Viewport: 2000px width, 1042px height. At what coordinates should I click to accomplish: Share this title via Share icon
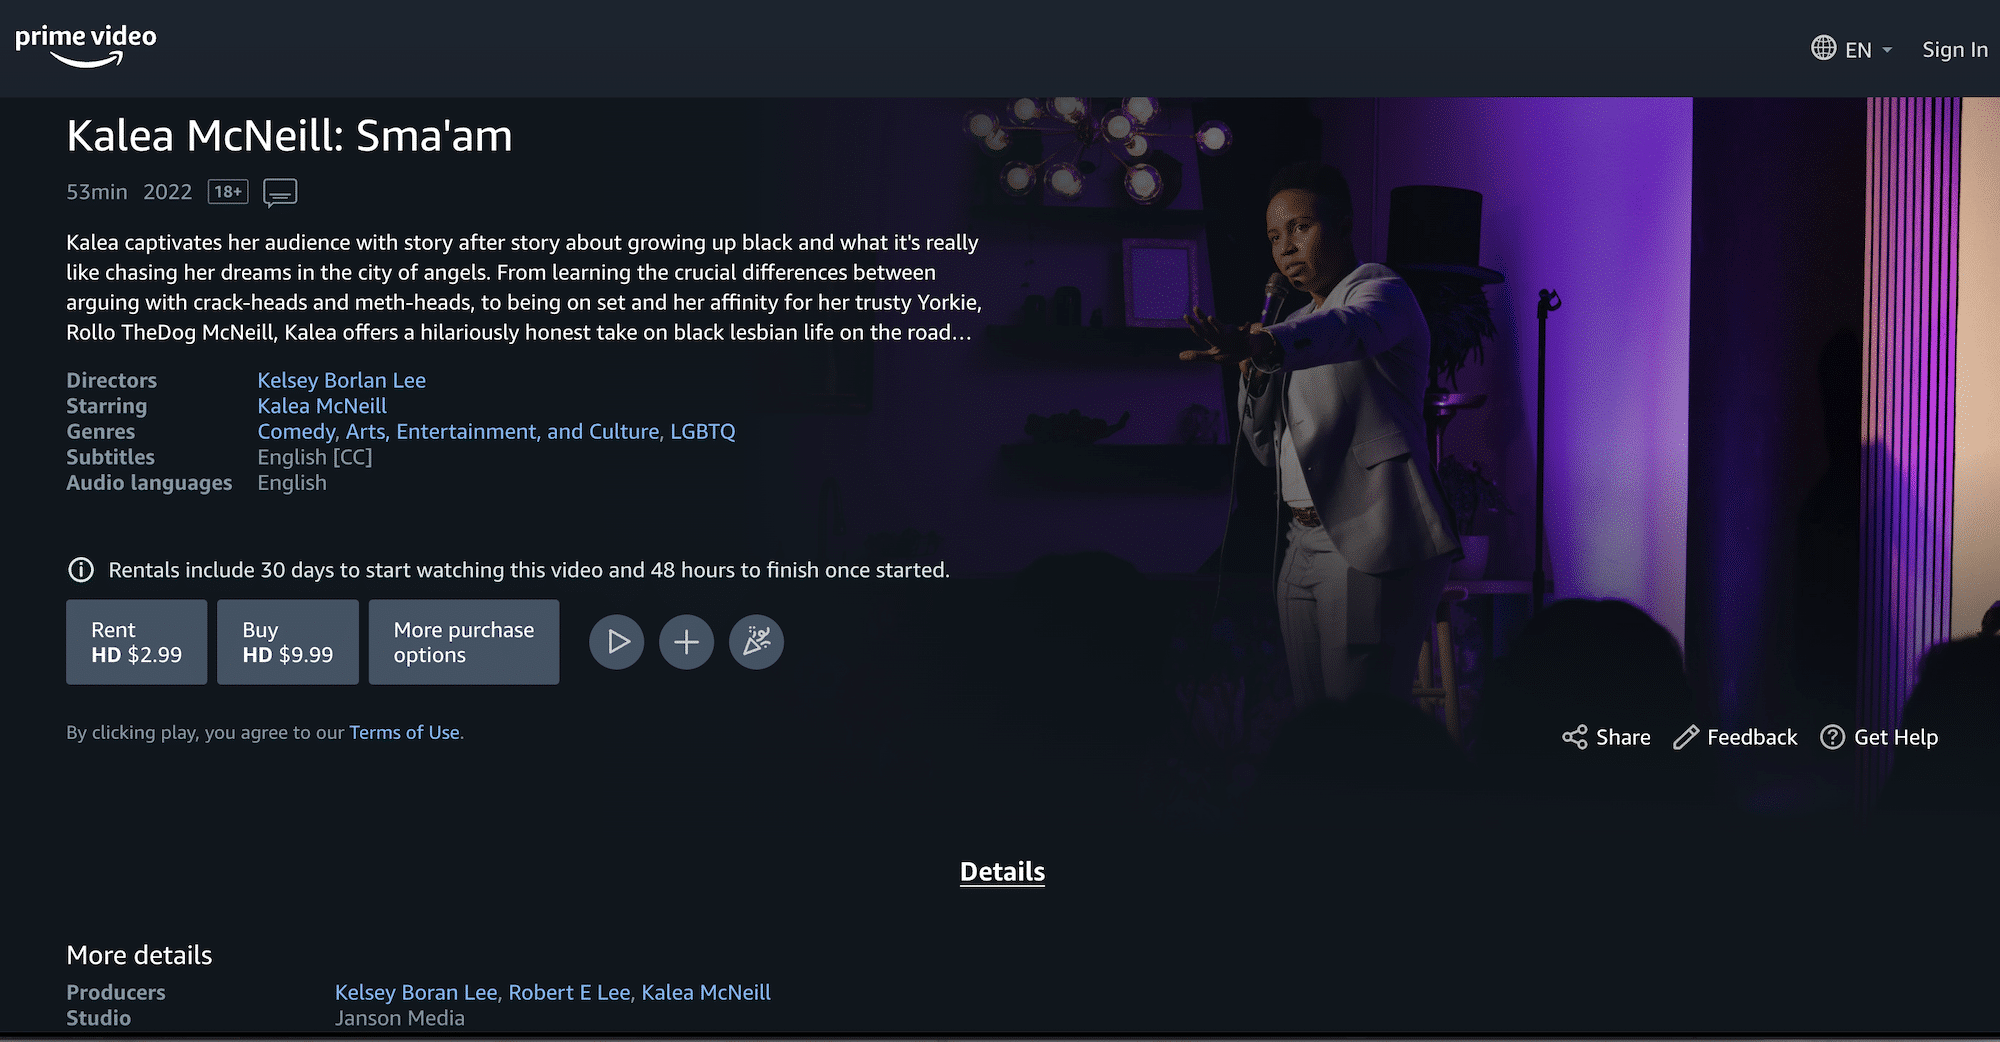point(1575,737)
